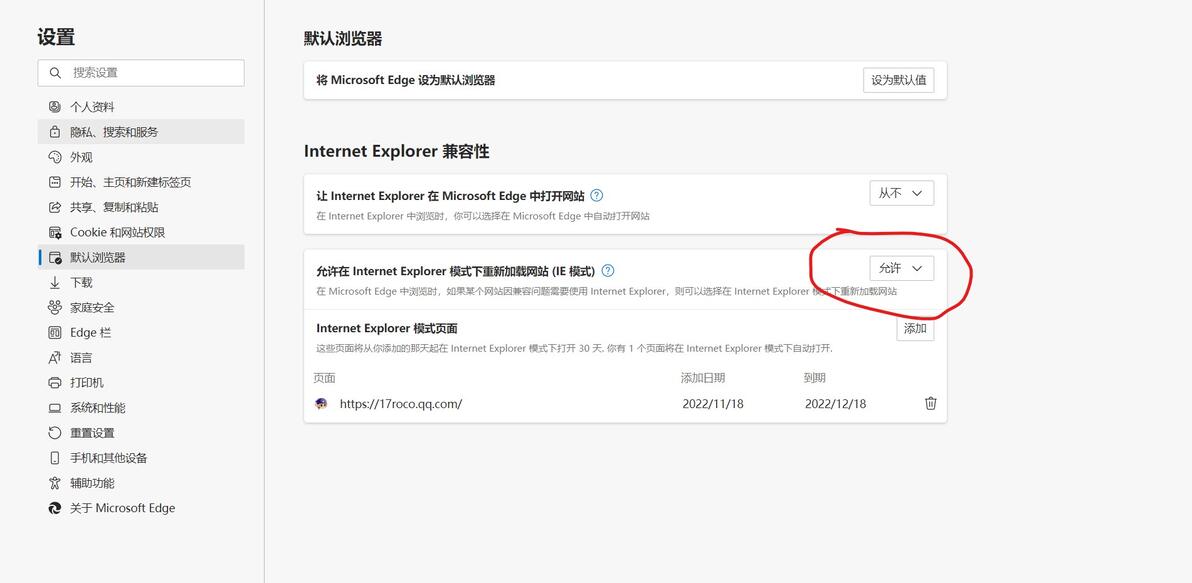Click the 到期 column header
The image size is (1192, 583).
[x=814, y=378]
